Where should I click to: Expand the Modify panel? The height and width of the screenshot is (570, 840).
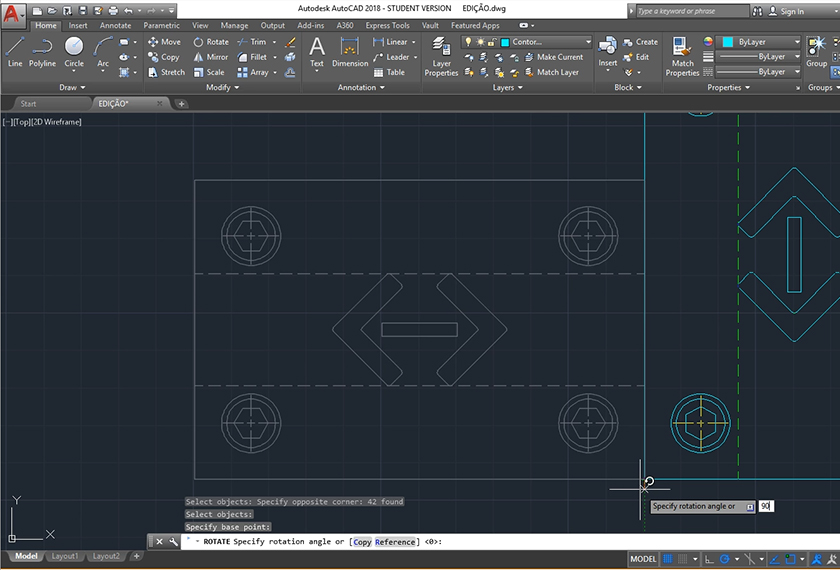coord(222,87)
